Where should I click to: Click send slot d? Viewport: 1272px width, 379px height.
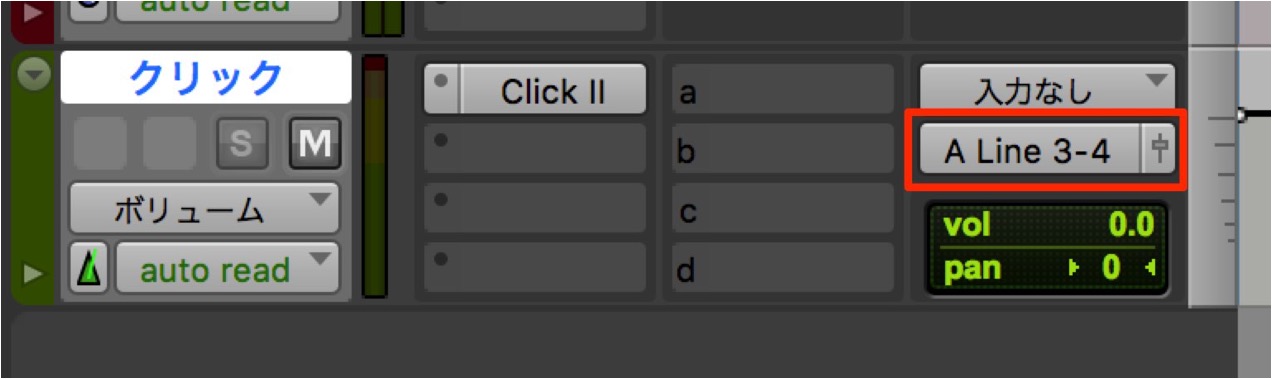click(783, 269)
